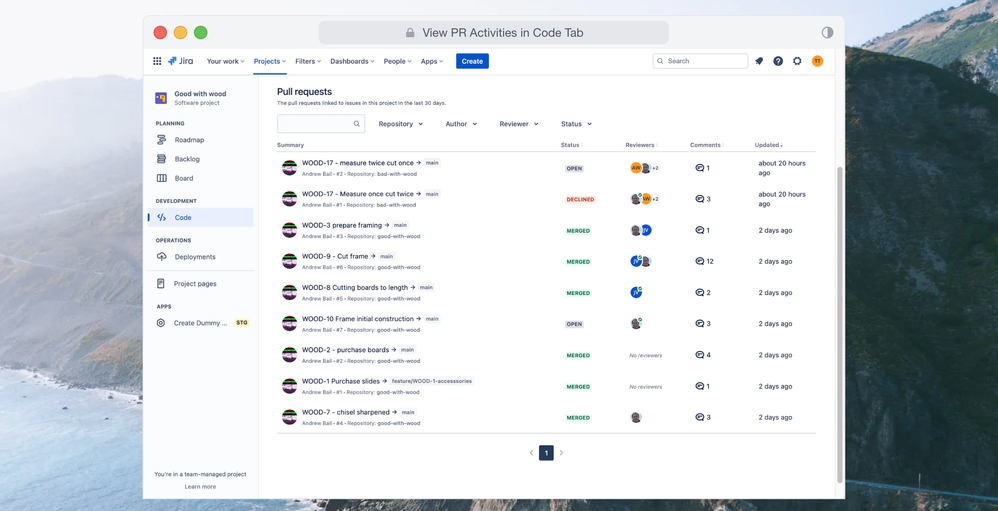998x511 pixels.
Task: Click the comments icon for WOOD-9 row
Action: [699, 261]
